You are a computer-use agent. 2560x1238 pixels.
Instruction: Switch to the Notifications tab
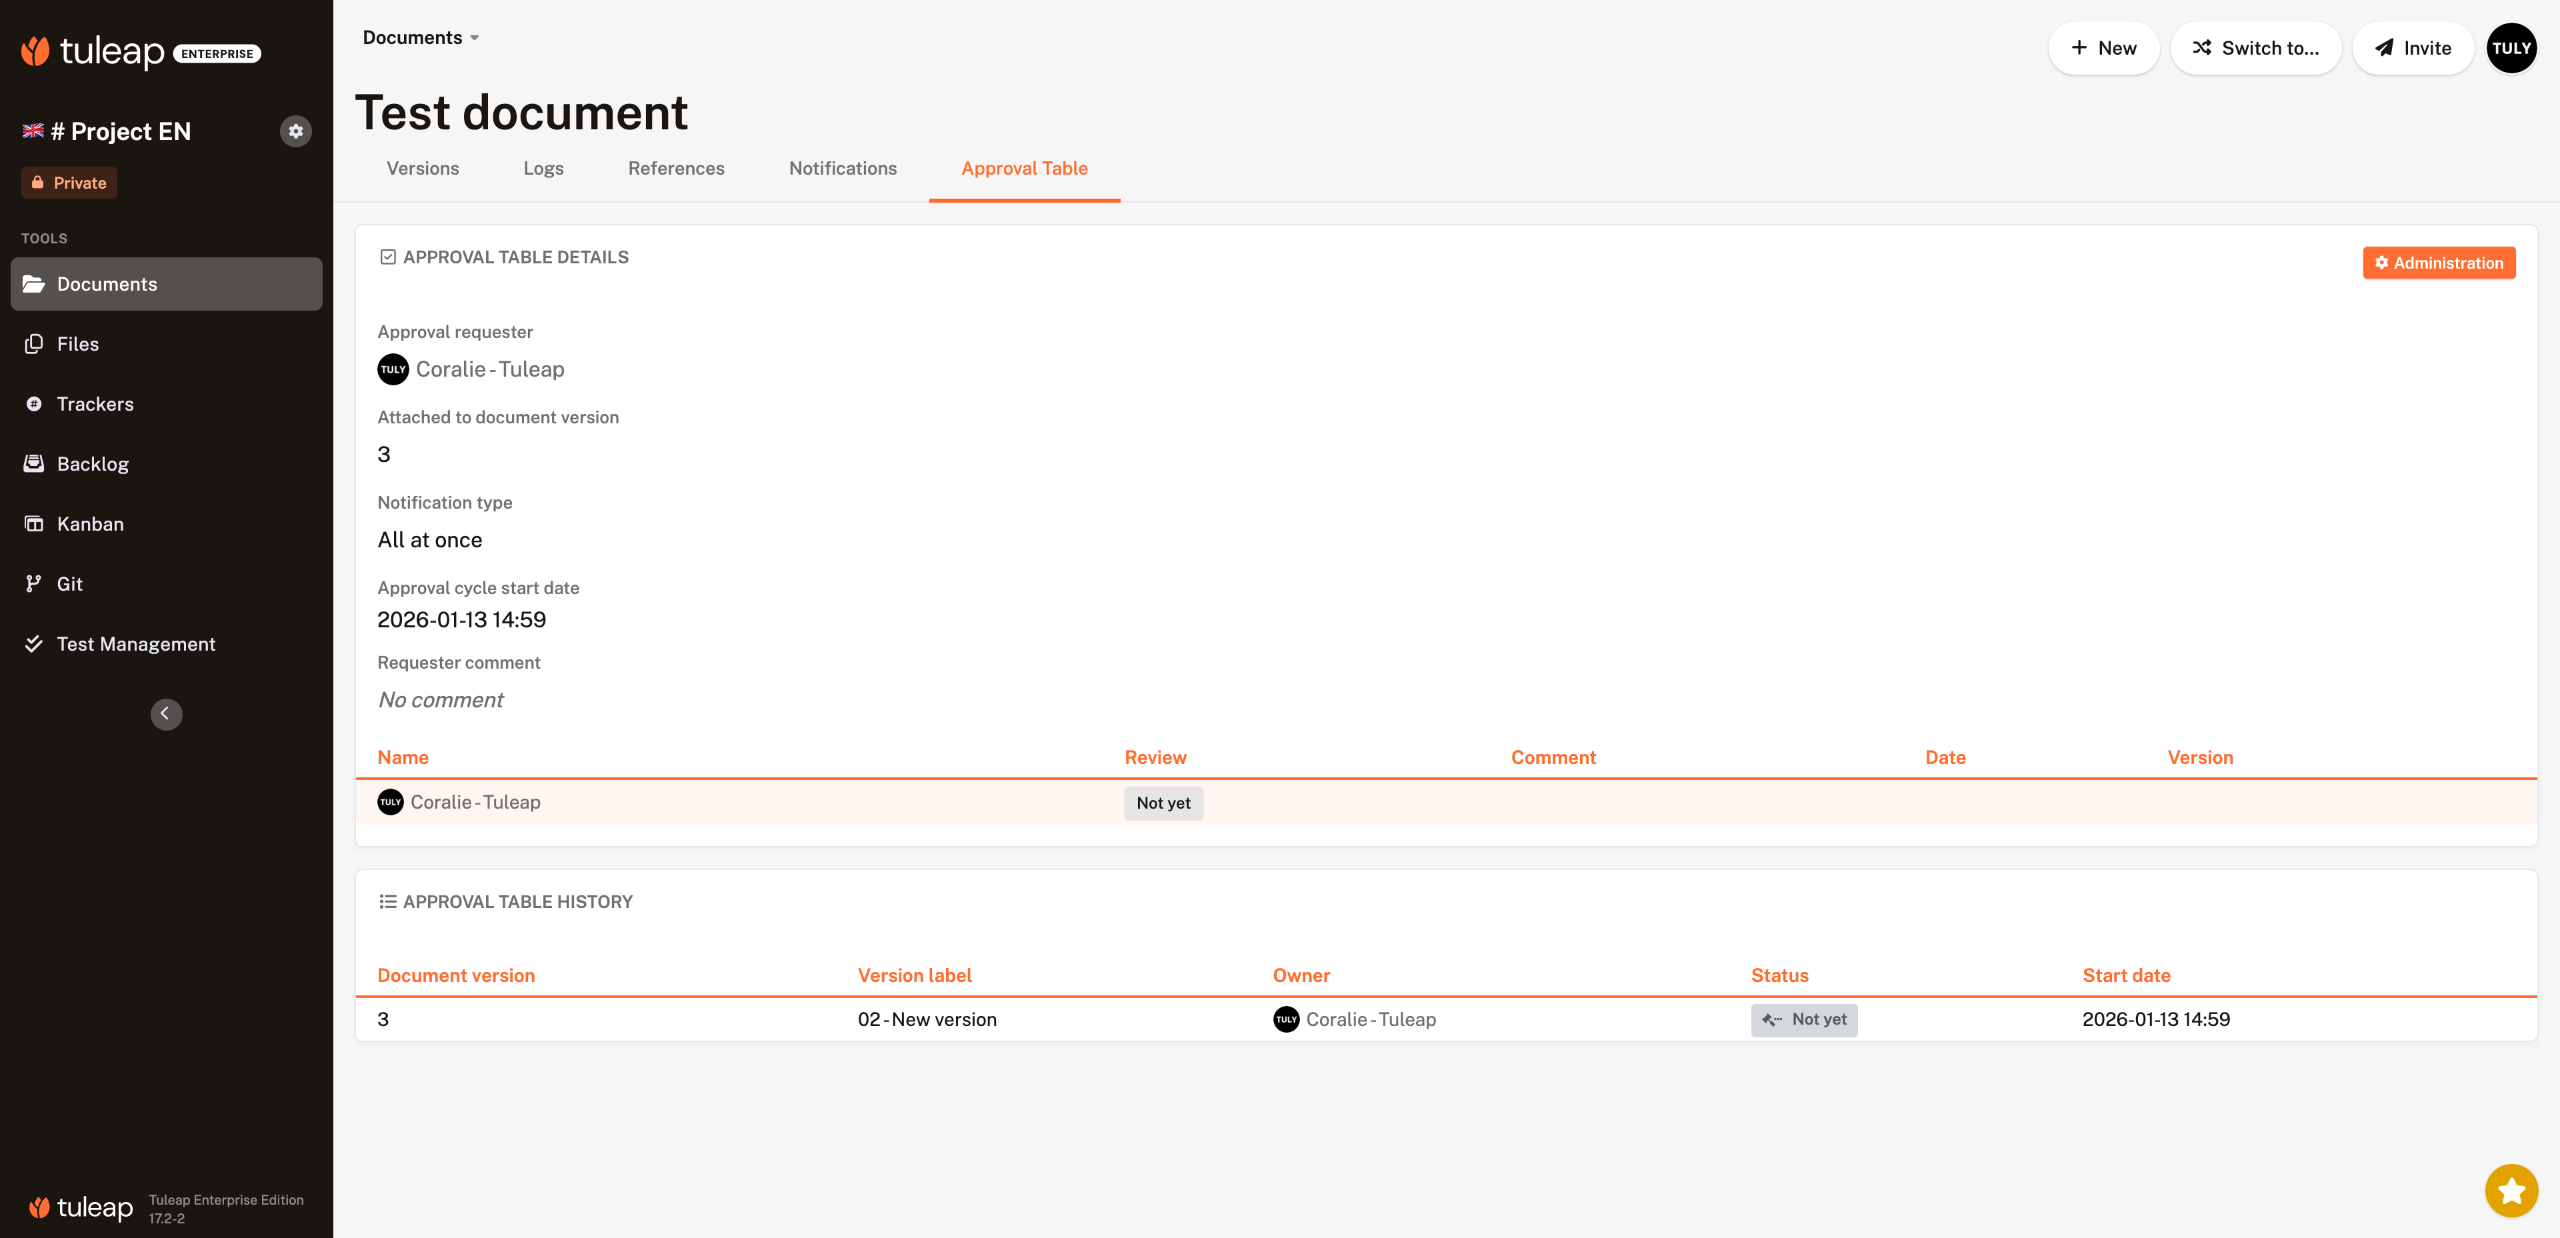point(842,168)
